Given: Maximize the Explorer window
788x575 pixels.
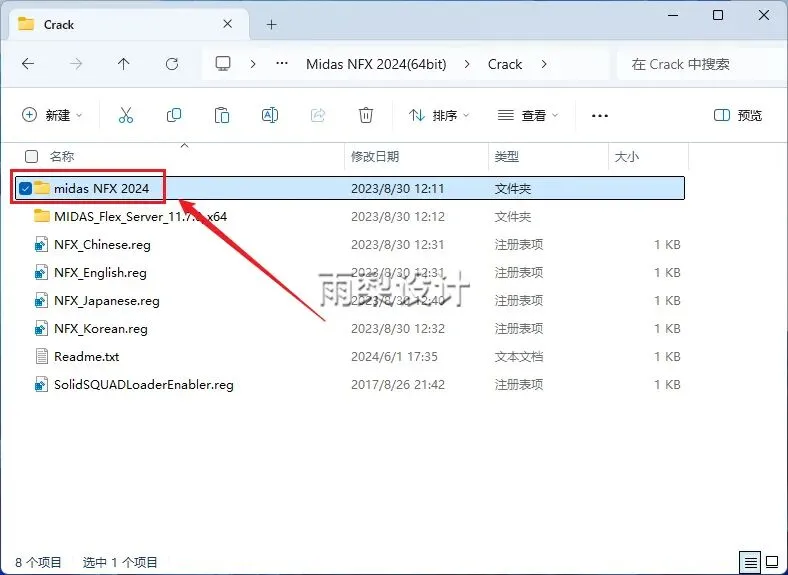Looking at the screenshot, I should (718, 16).
